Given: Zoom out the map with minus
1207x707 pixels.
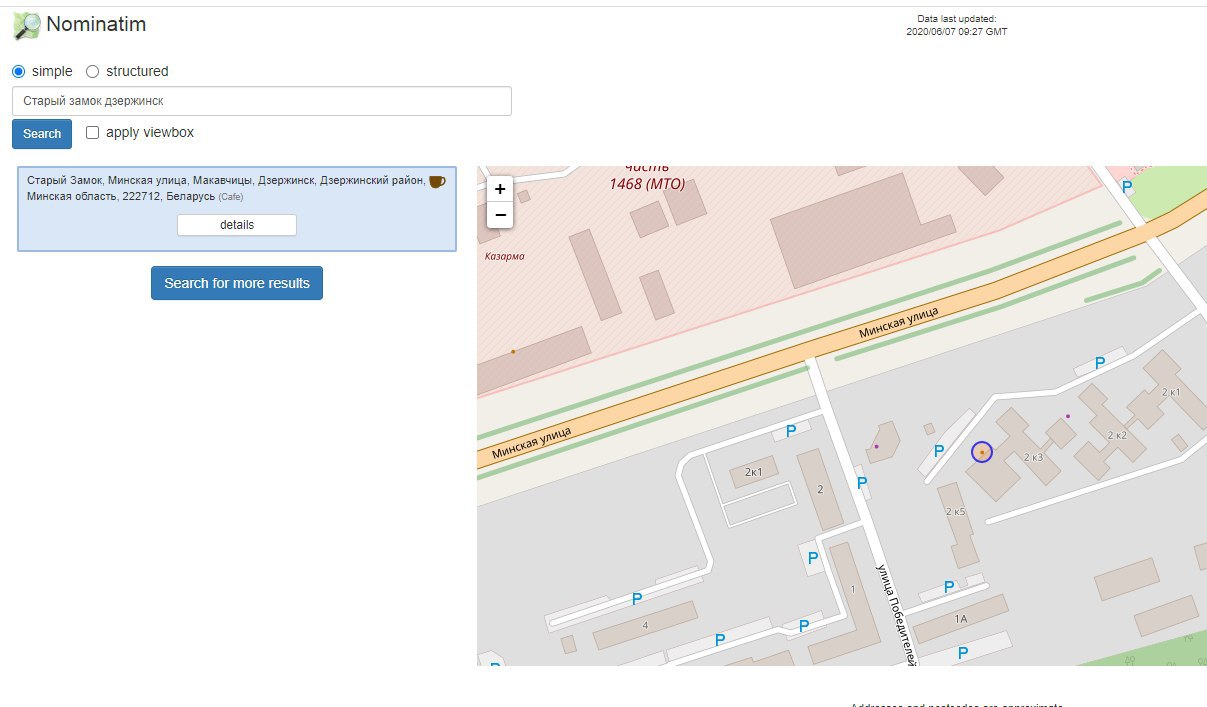Looking at the screenshot, I should (500, 214).
